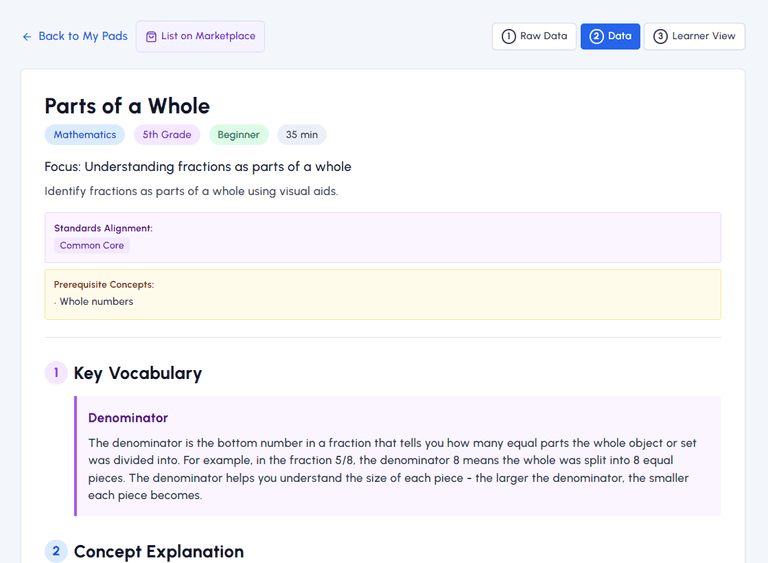This screenshot has height=563, width=768.
Task: Click the Whole numbers prerequisite
Action: point(96,301)
